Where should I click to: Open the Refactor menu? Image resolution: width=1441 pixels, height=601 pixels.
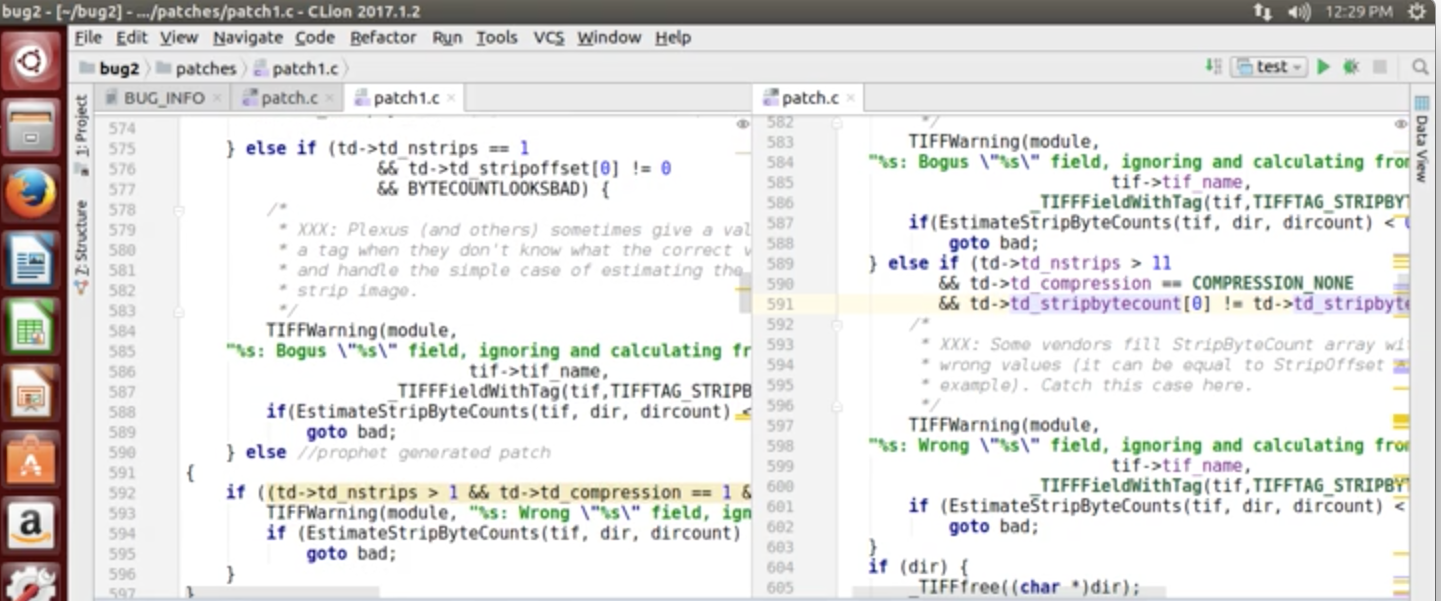click(382, 37)
